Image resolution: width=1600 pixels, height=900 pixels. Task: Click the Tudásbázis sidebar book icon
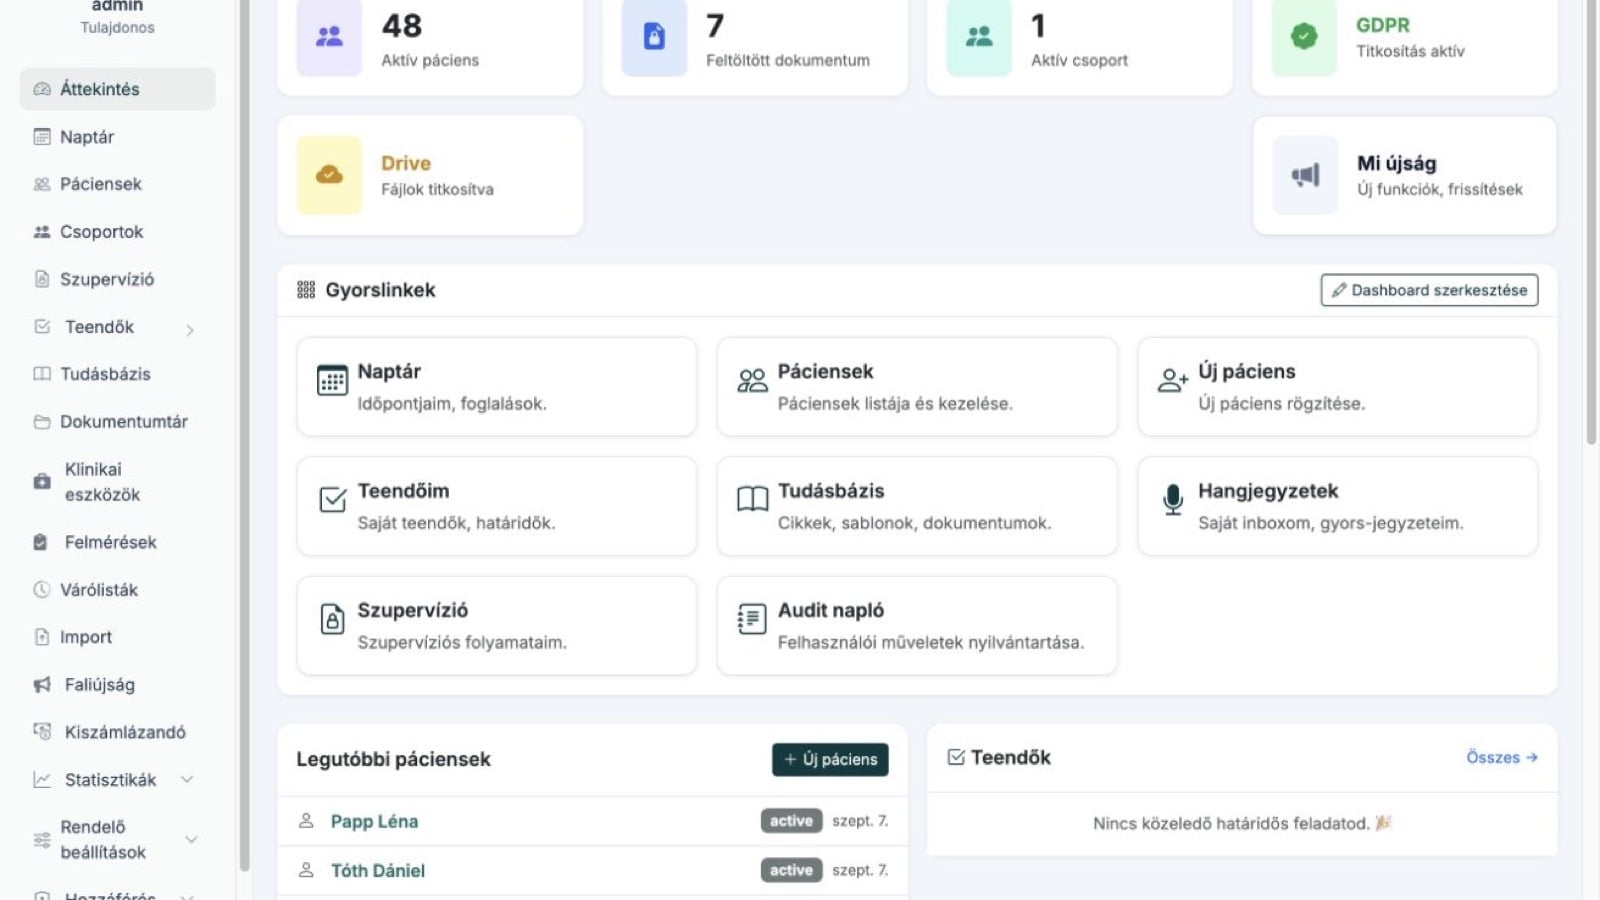[x=42, y=374]
